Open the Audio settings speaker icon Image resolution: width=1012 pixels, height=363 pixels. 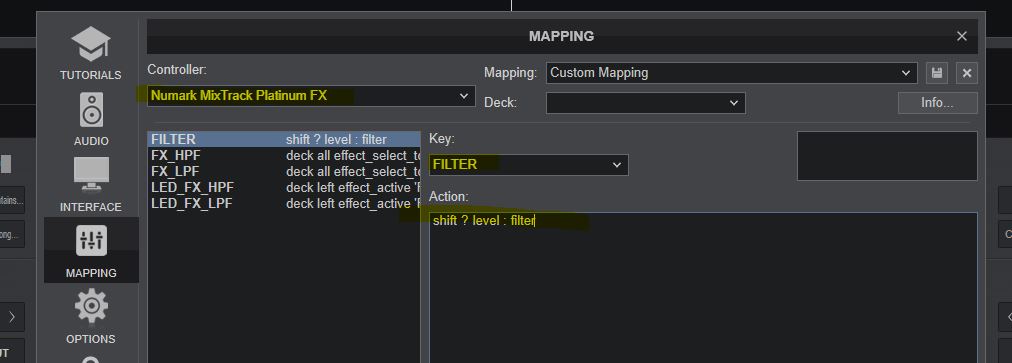91,109
